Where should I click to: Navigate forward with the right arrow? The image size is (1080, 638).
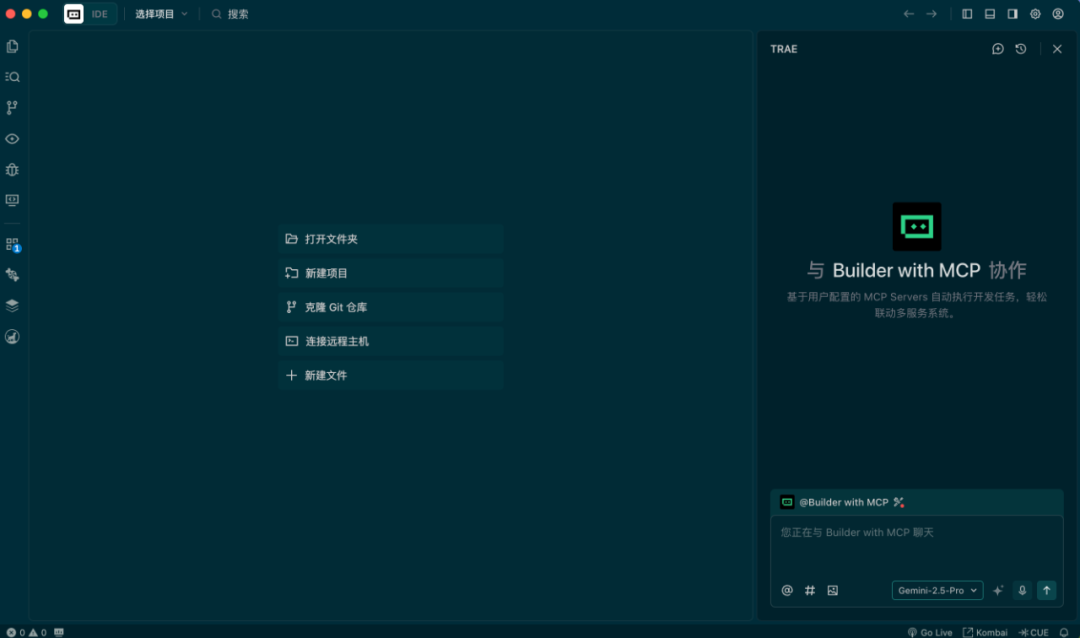[931, 14]
